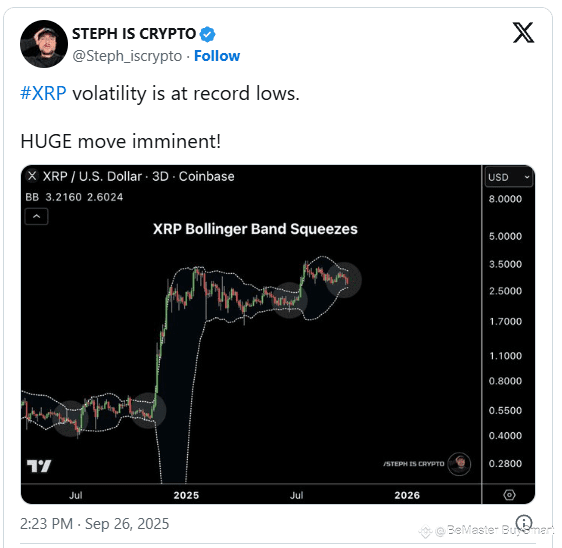This screenshot has width=562, height=548.
Task: Click the 3.5000 price axis label
Action: click(x=505, y=264)
